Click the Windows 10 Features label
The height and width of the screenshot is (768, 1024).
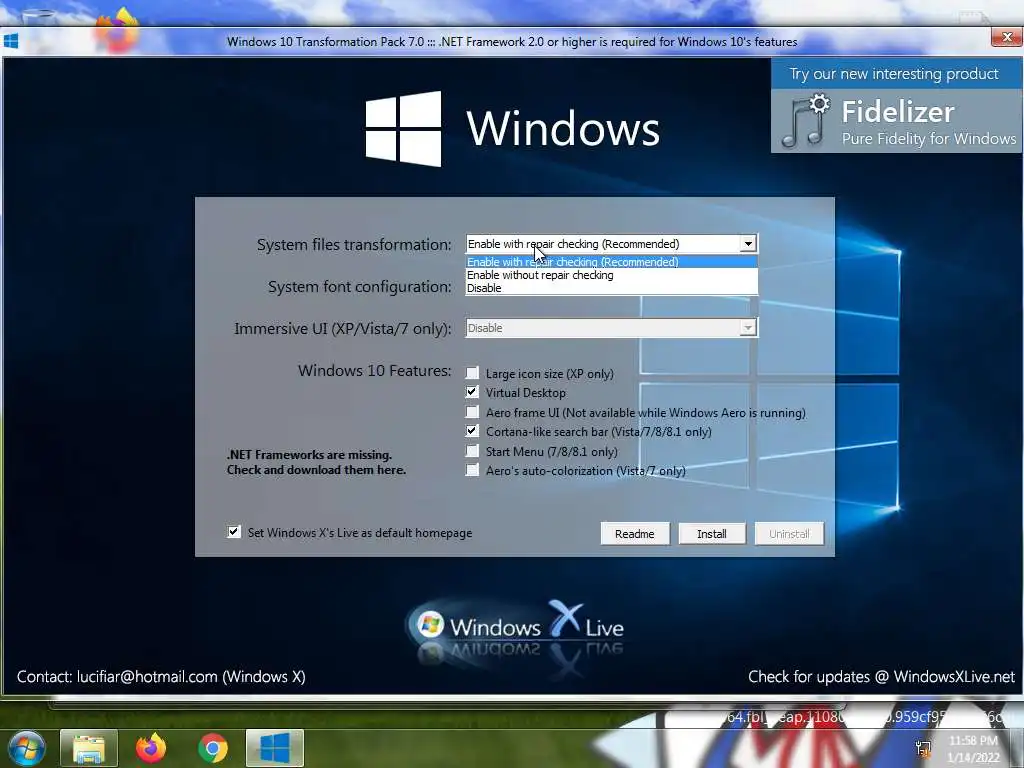point(375,370)
